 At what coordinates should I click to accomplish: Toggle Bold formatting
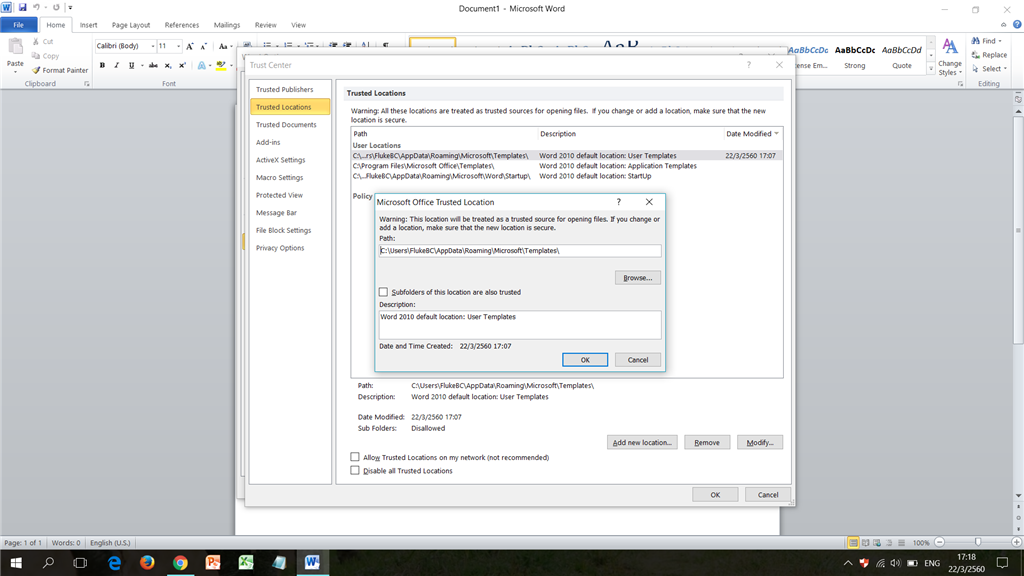coord(102,65)
